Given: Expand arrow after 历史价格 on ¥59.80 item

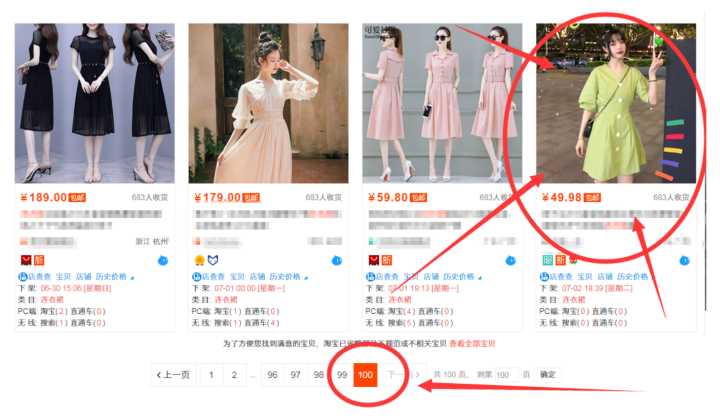Looking at the screenshot, I should (x=480, y=278).
